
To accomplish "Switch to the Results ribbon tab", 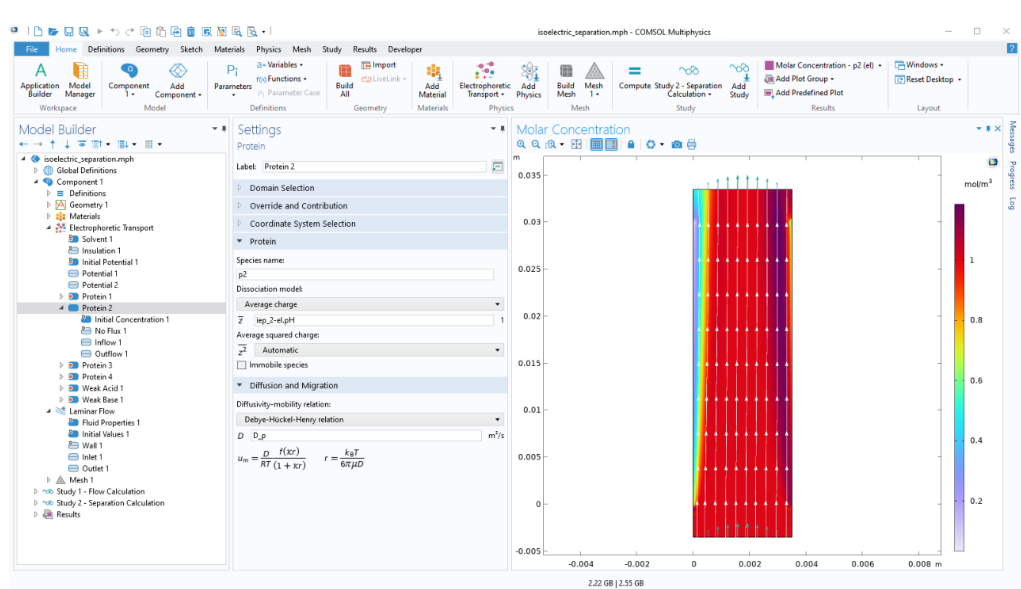I will 365,49.
